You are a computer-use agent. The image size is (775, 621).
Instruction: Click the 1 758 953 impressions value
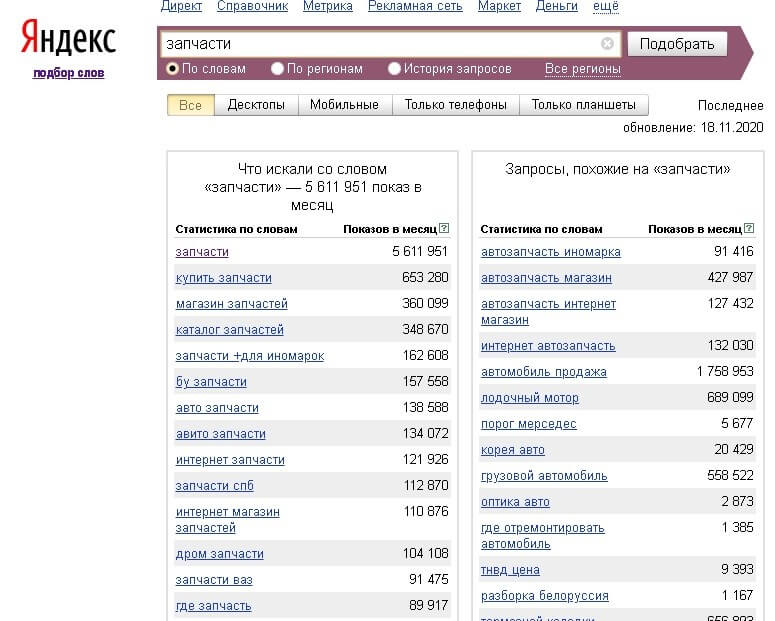725,371
